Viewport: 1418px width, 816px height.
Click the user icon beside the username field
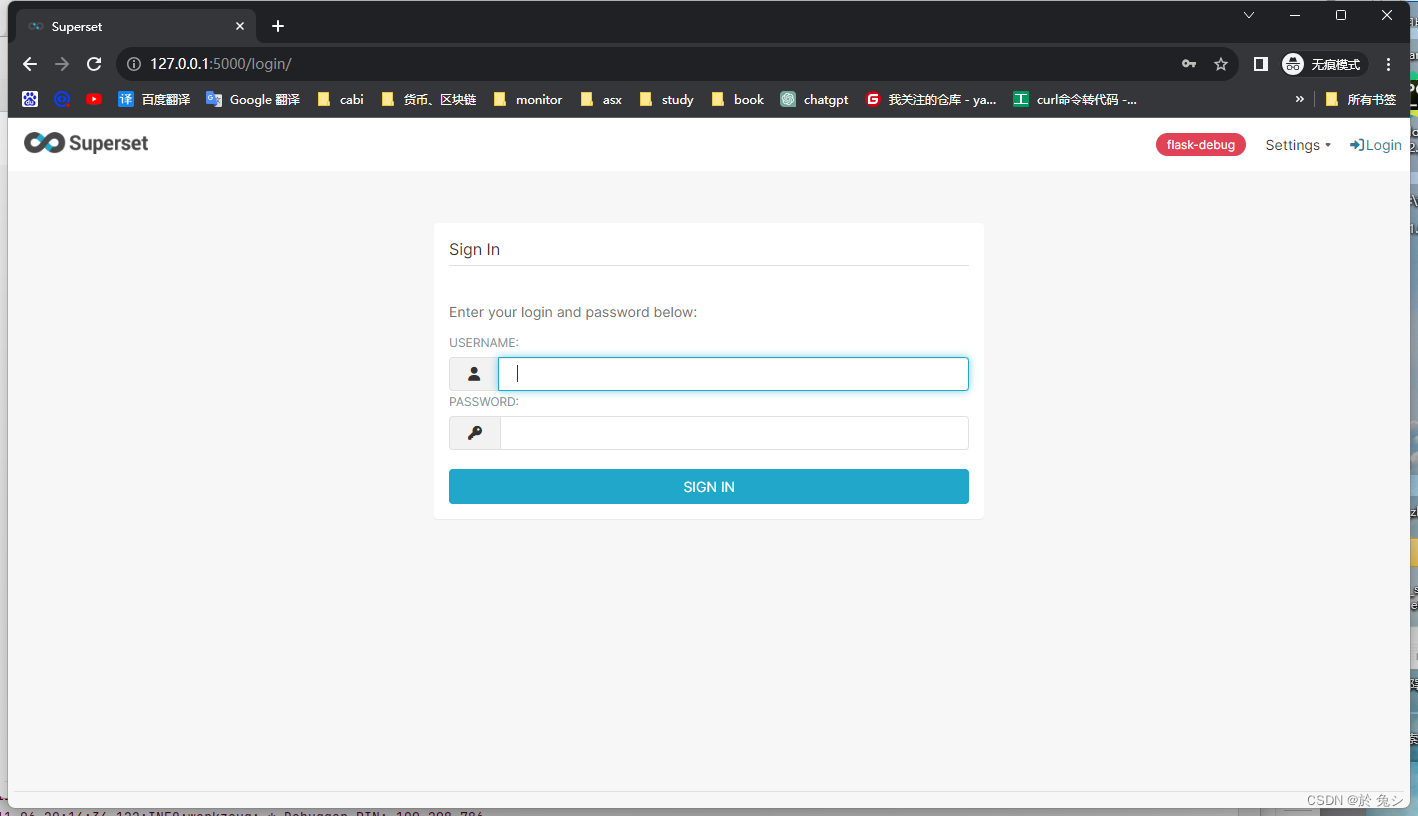click(474, 374)
